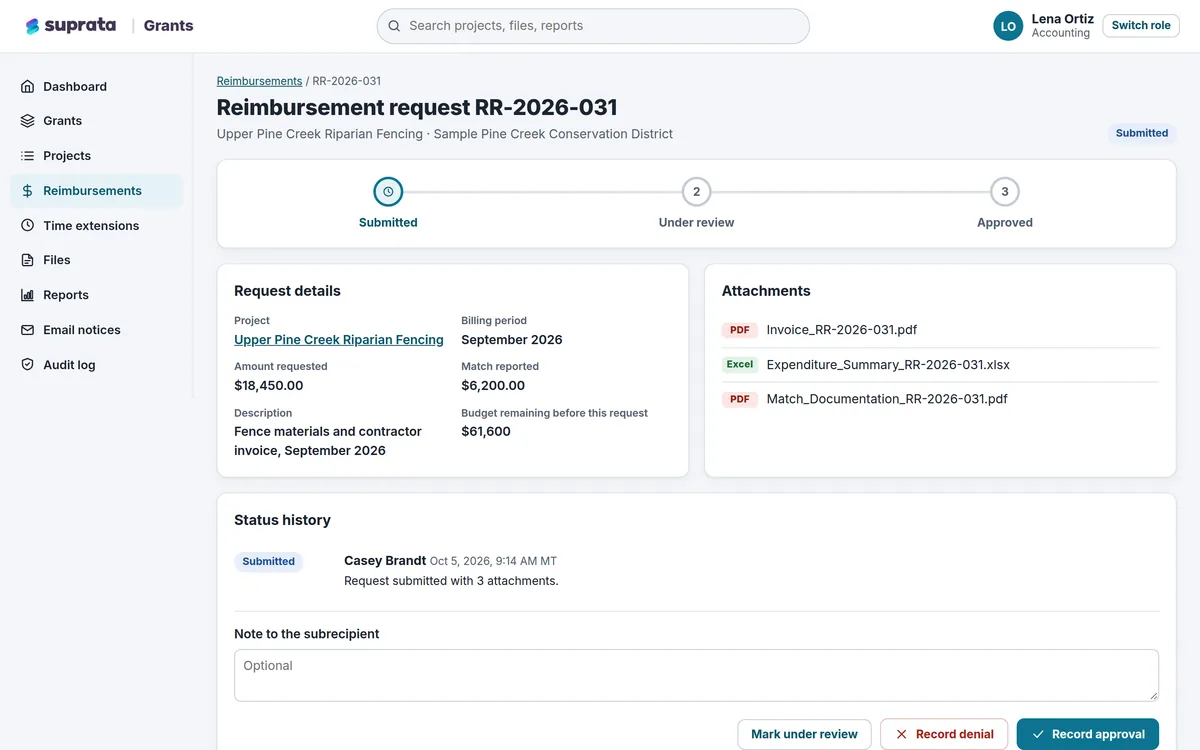Screen dimensions: 1200x750
Task: Click the Grants layers icon in sidebar
Action: [28, 121]
